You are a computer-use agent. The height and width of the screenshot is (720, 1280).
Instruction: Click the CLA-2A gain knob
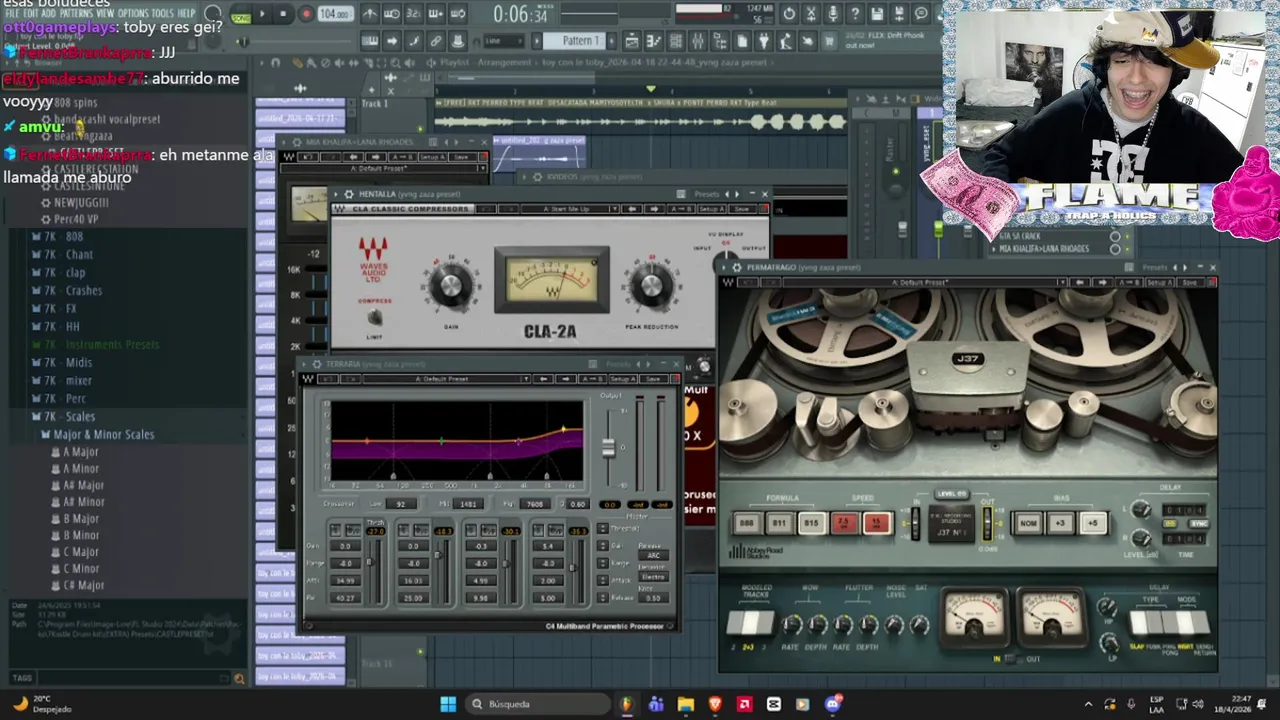click(450, 287)
